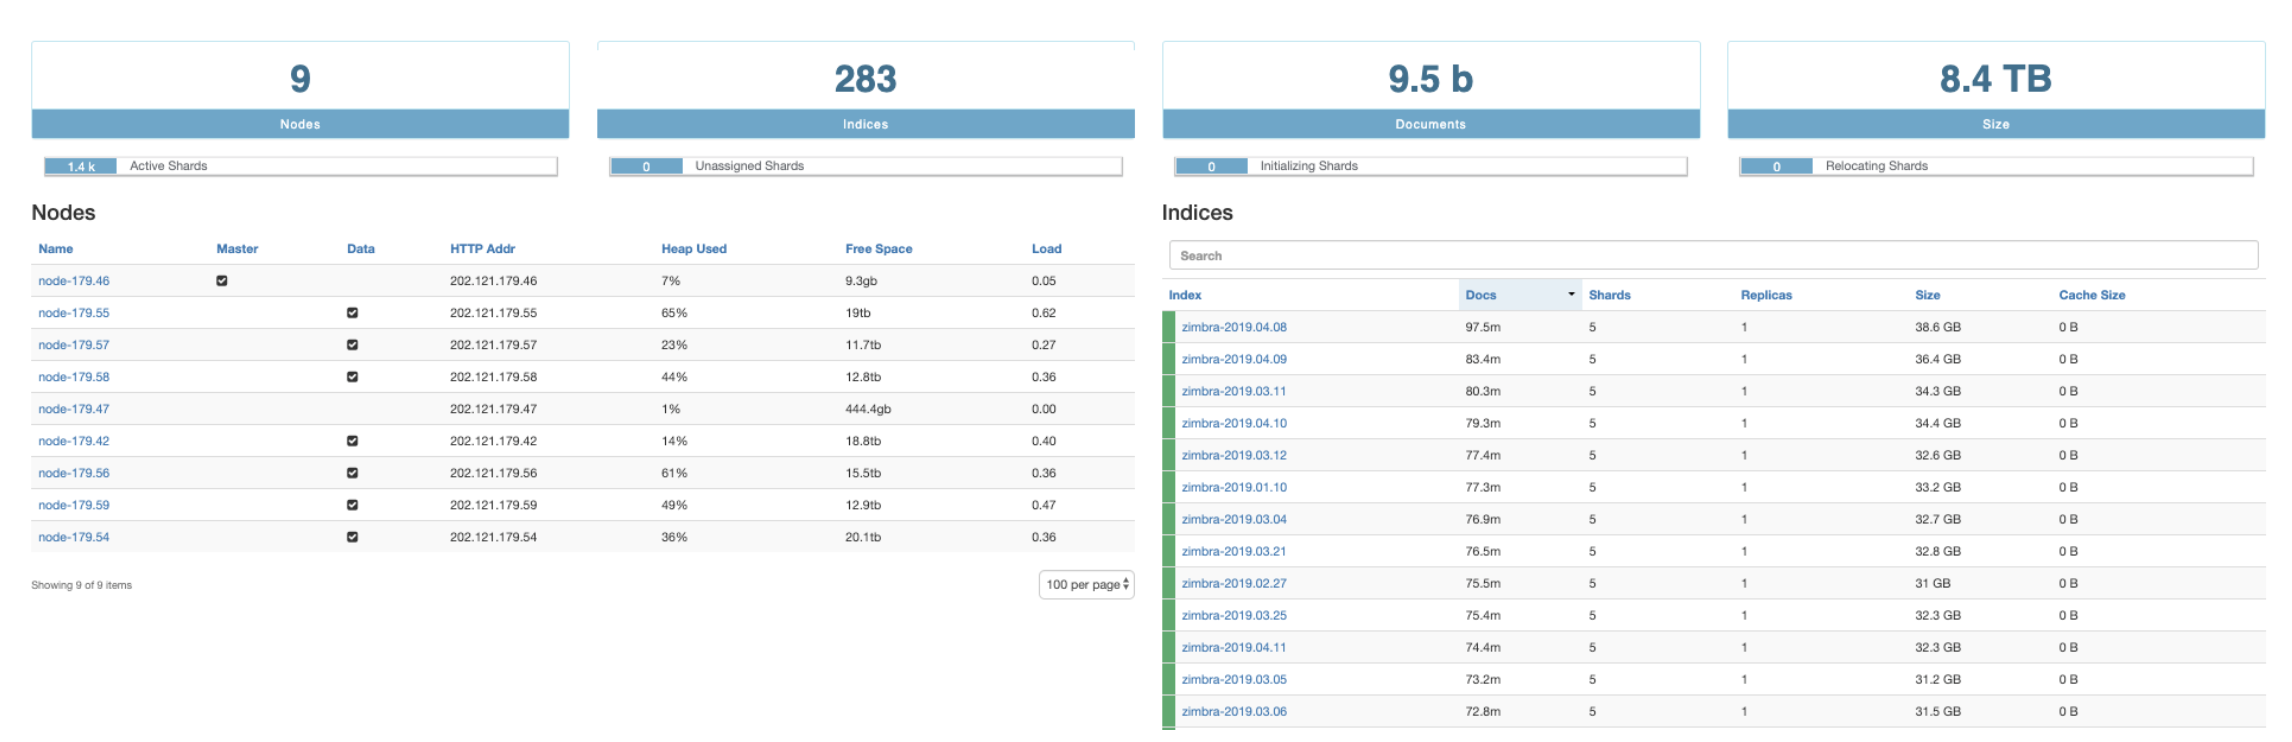Click the green status marker for zimbra-2019.04.09
This screenshot has width=2292, height=742.
pos(1168,359)
